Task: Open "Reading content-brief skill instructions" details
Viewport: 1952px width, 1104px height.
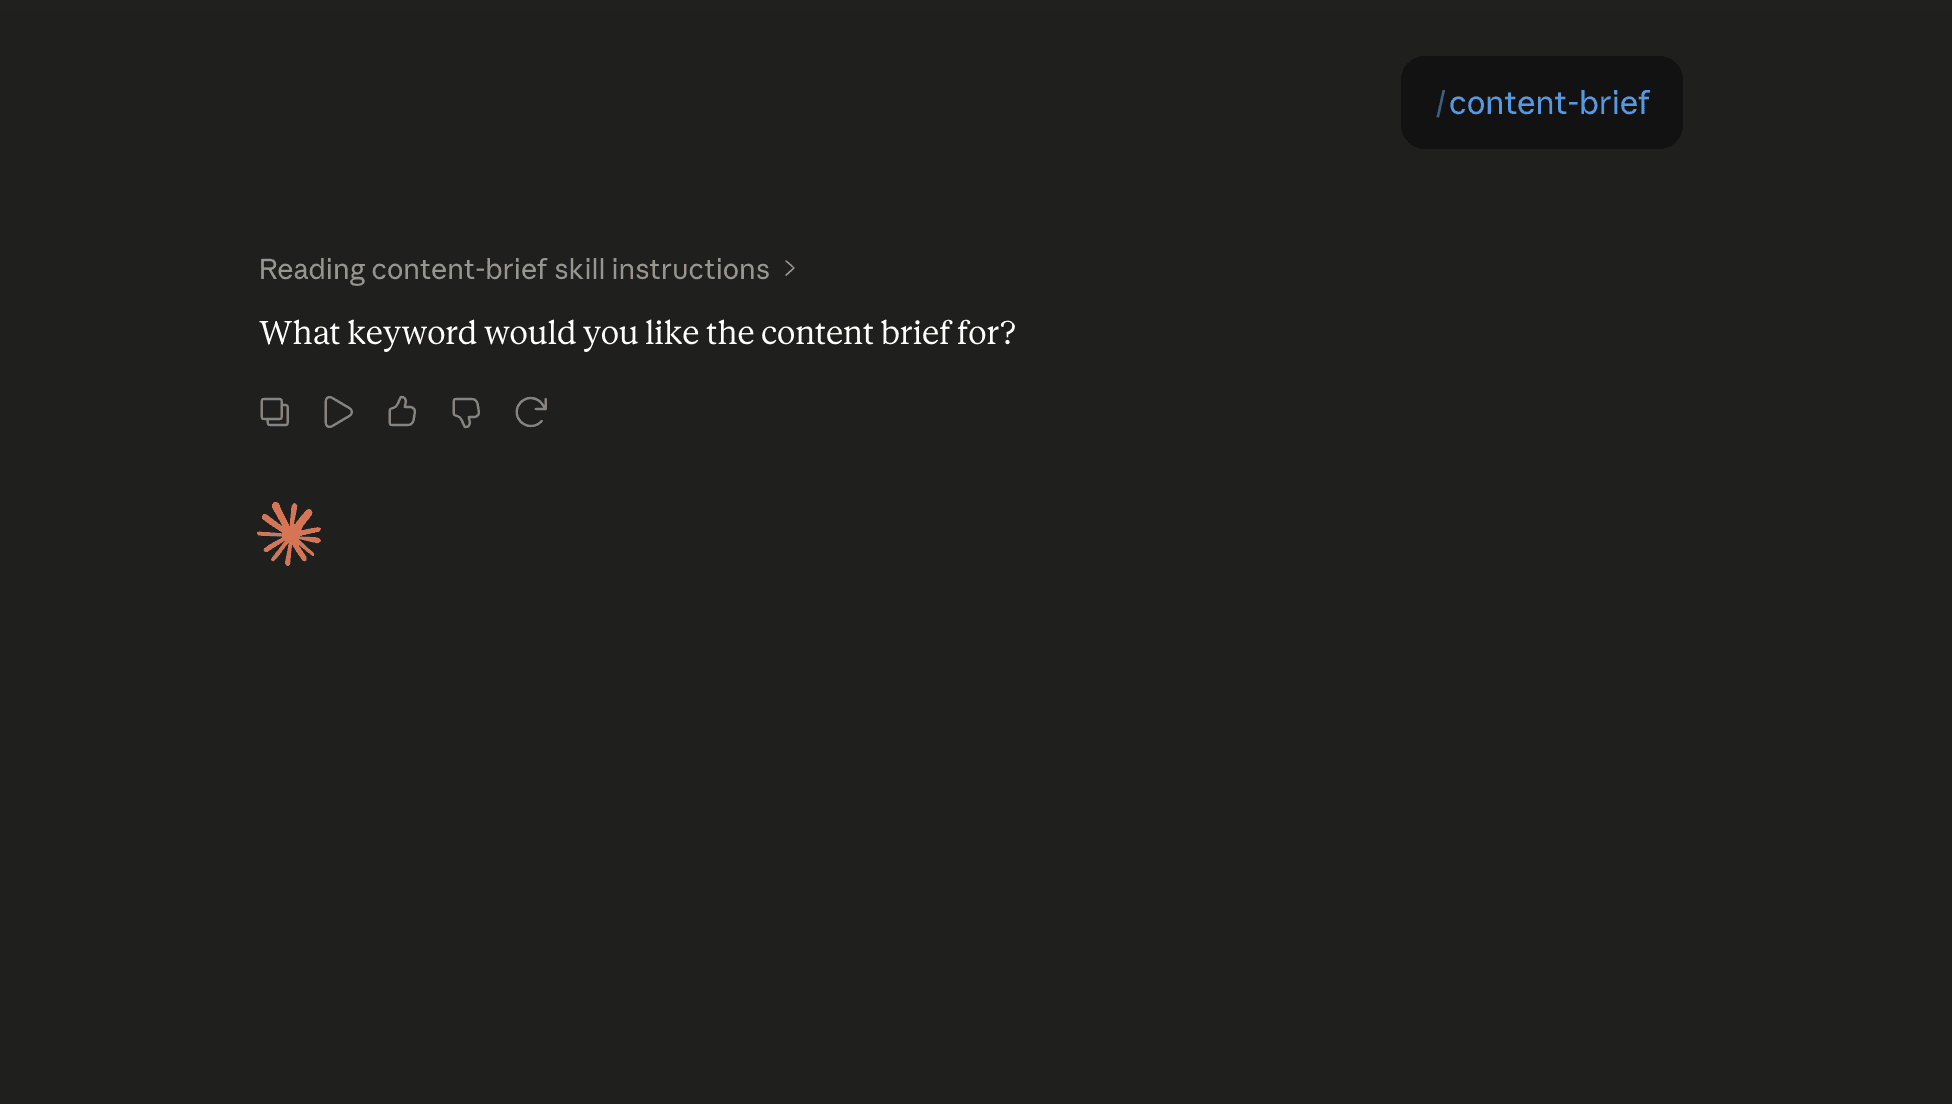Action: pyautogui.click(x=527, y=269)
